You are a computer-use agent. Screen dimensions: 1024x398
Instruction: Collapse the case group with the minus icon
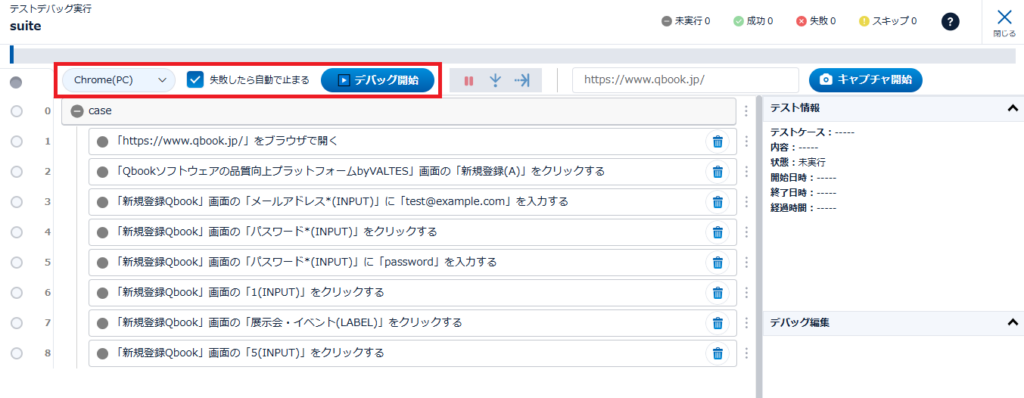tap(76, 111)
